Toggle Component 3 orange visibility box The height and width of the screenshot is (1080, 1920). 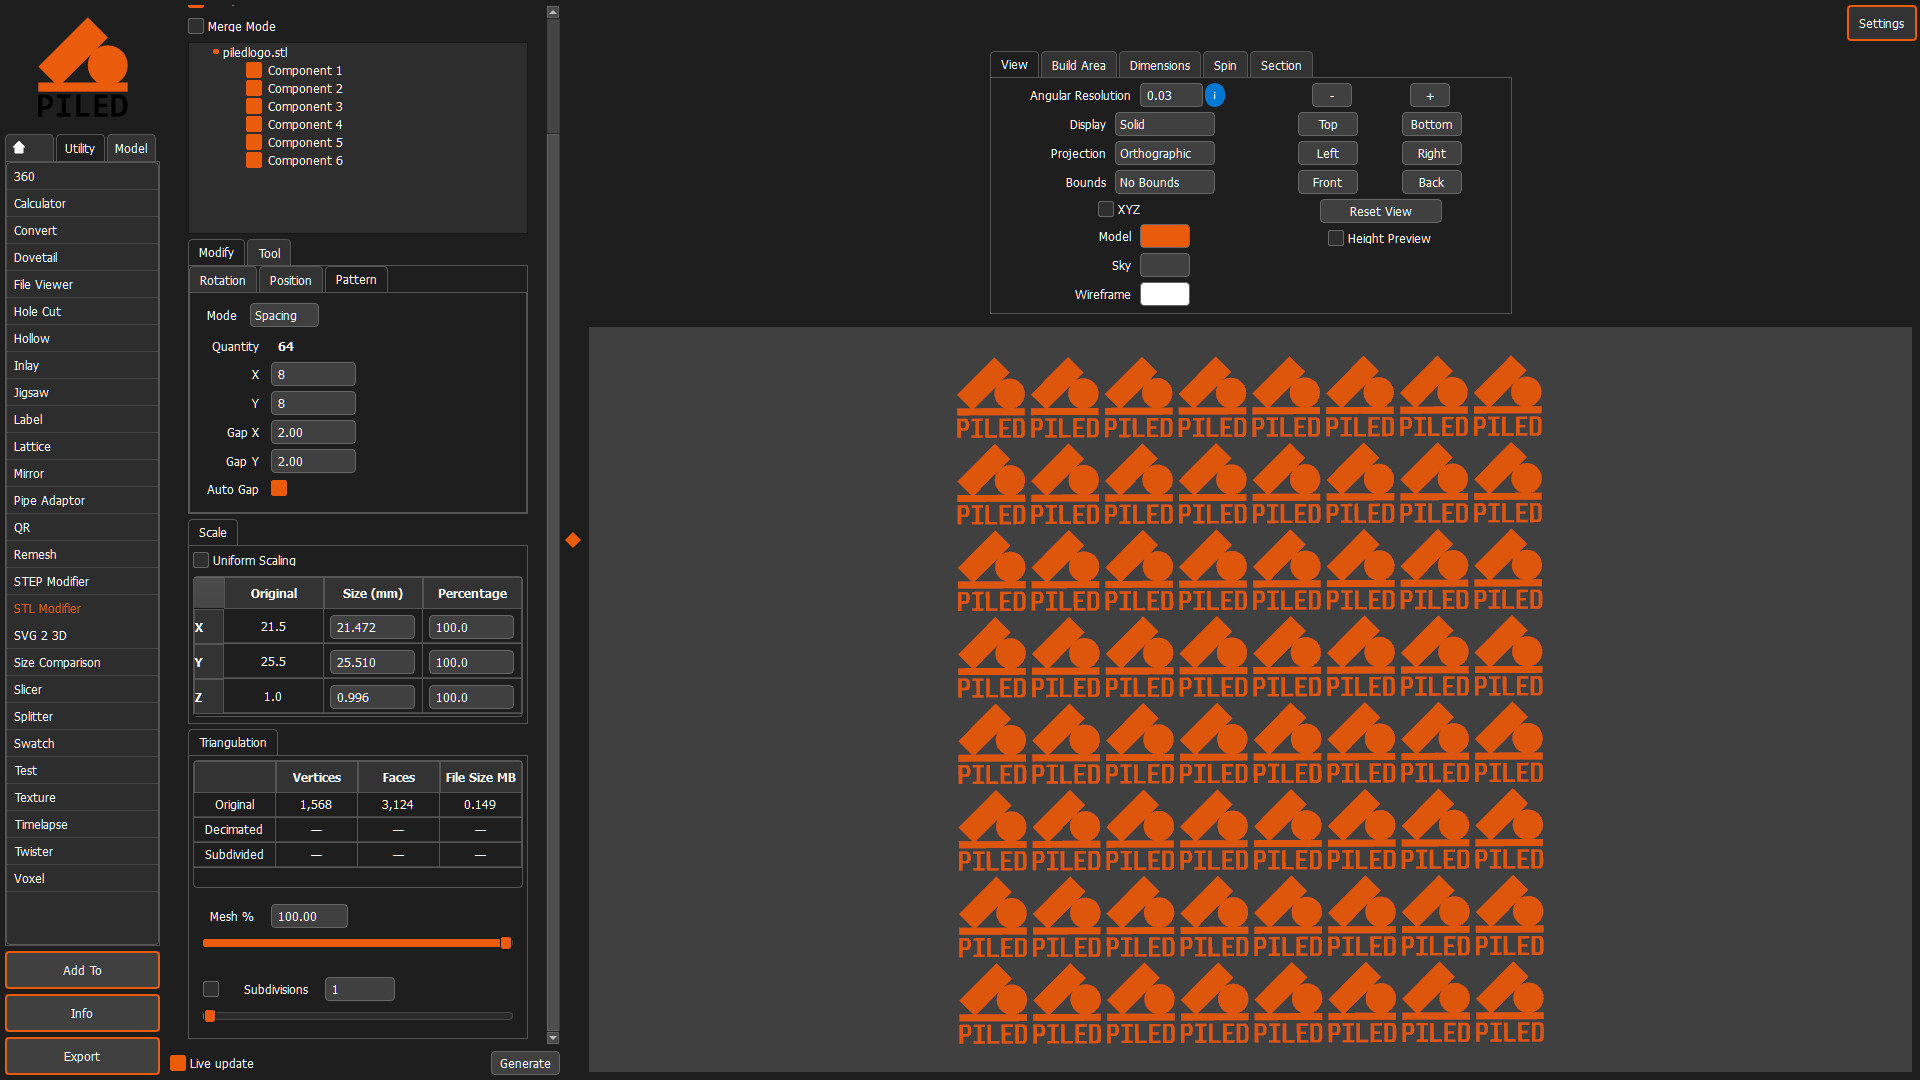pyautogui.click(x=254, y=107)
